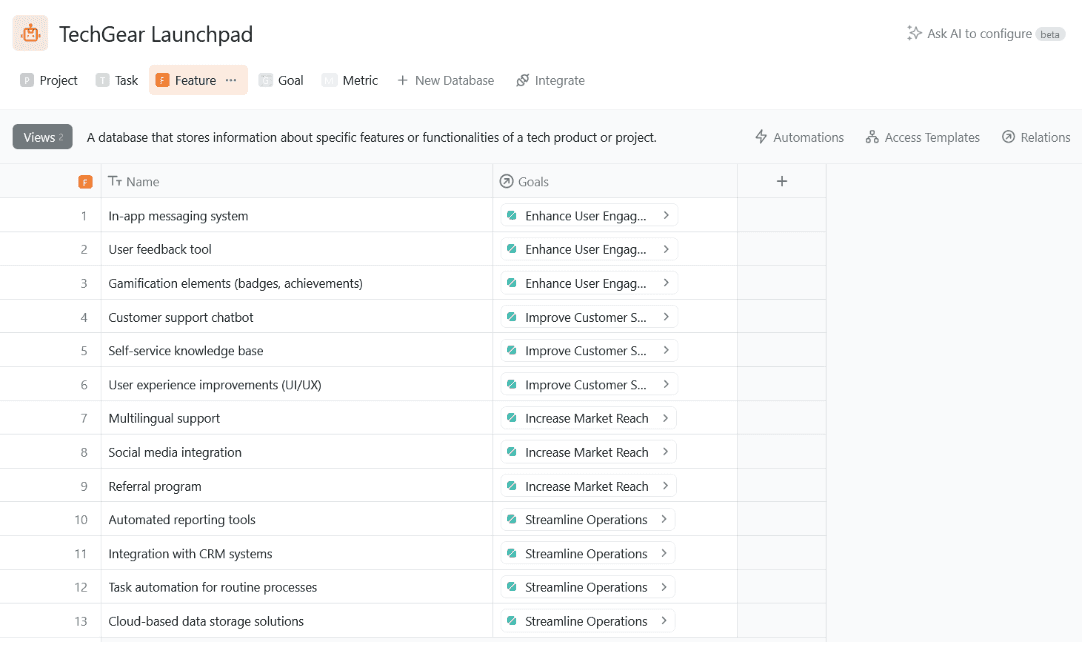Click the Relations arrow icon
The width and height of the screenshot is (1088, 652).
tap(1008, 137)
